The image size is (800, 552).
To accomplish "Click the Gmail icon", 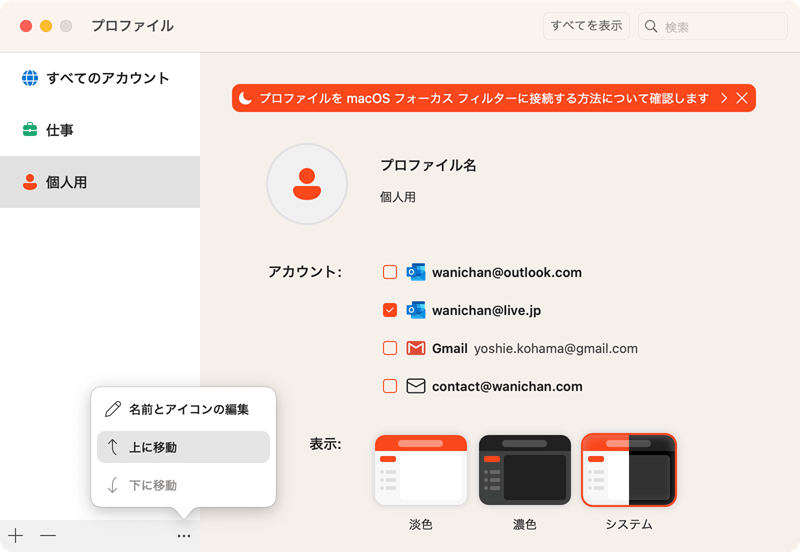I will pos(416,348).
